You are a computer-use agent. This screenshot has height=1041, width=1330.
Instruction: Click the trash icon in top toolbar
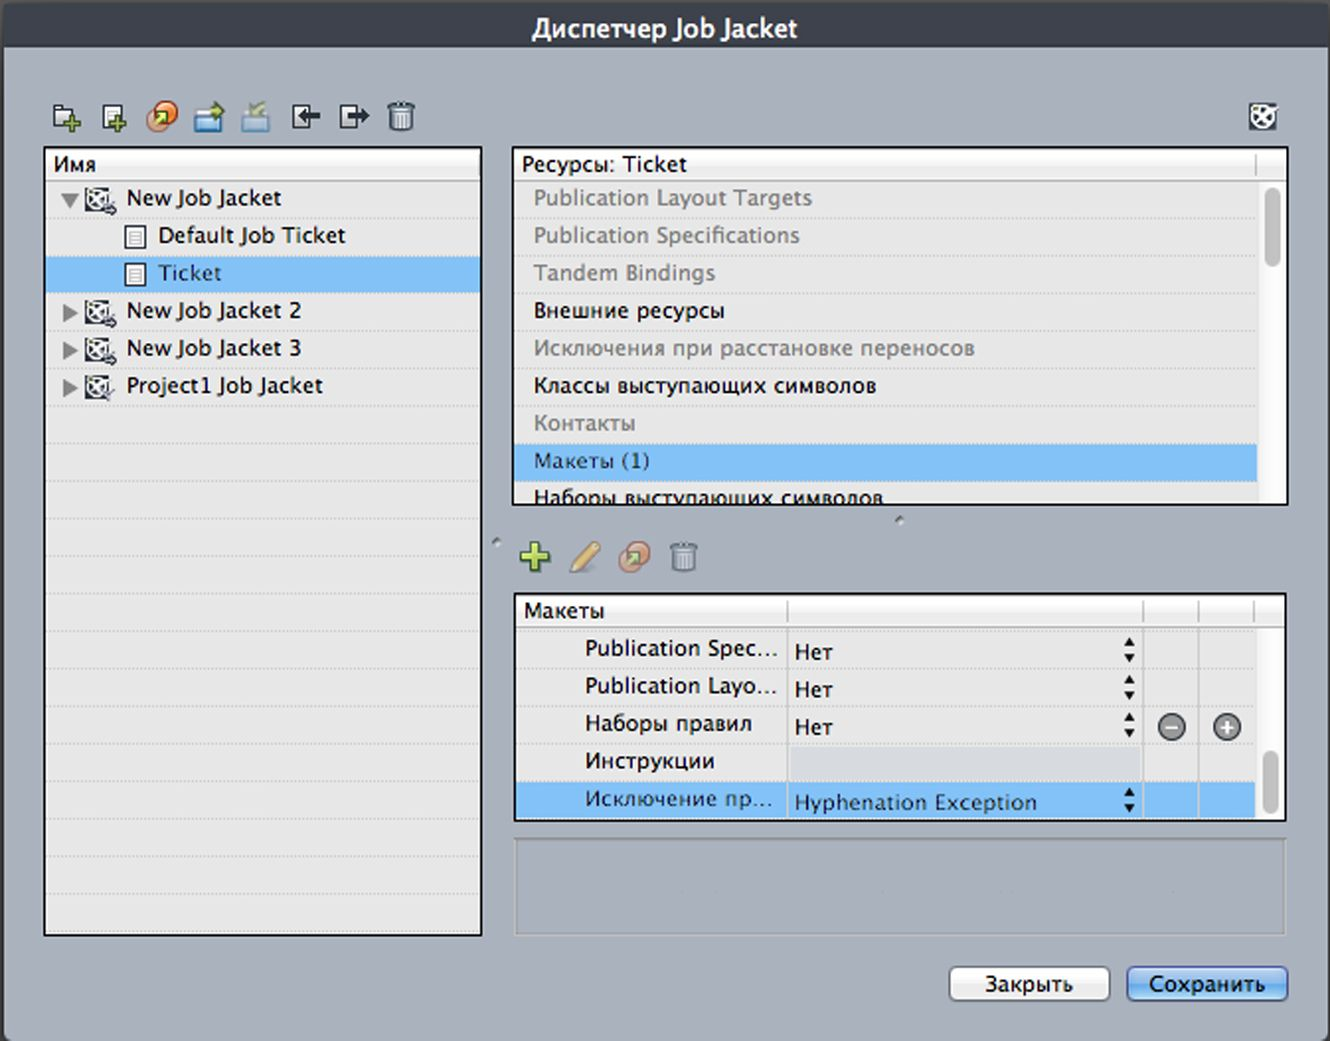pos(401,117)
